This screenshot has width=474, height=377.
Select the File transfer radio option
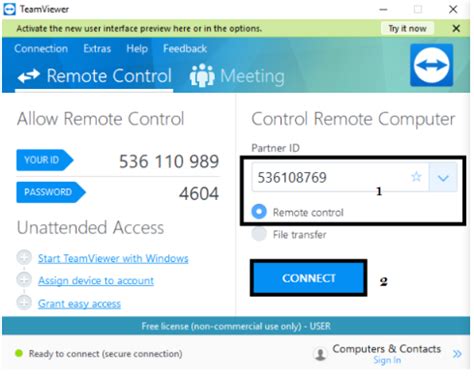click(x=259, y=234)
